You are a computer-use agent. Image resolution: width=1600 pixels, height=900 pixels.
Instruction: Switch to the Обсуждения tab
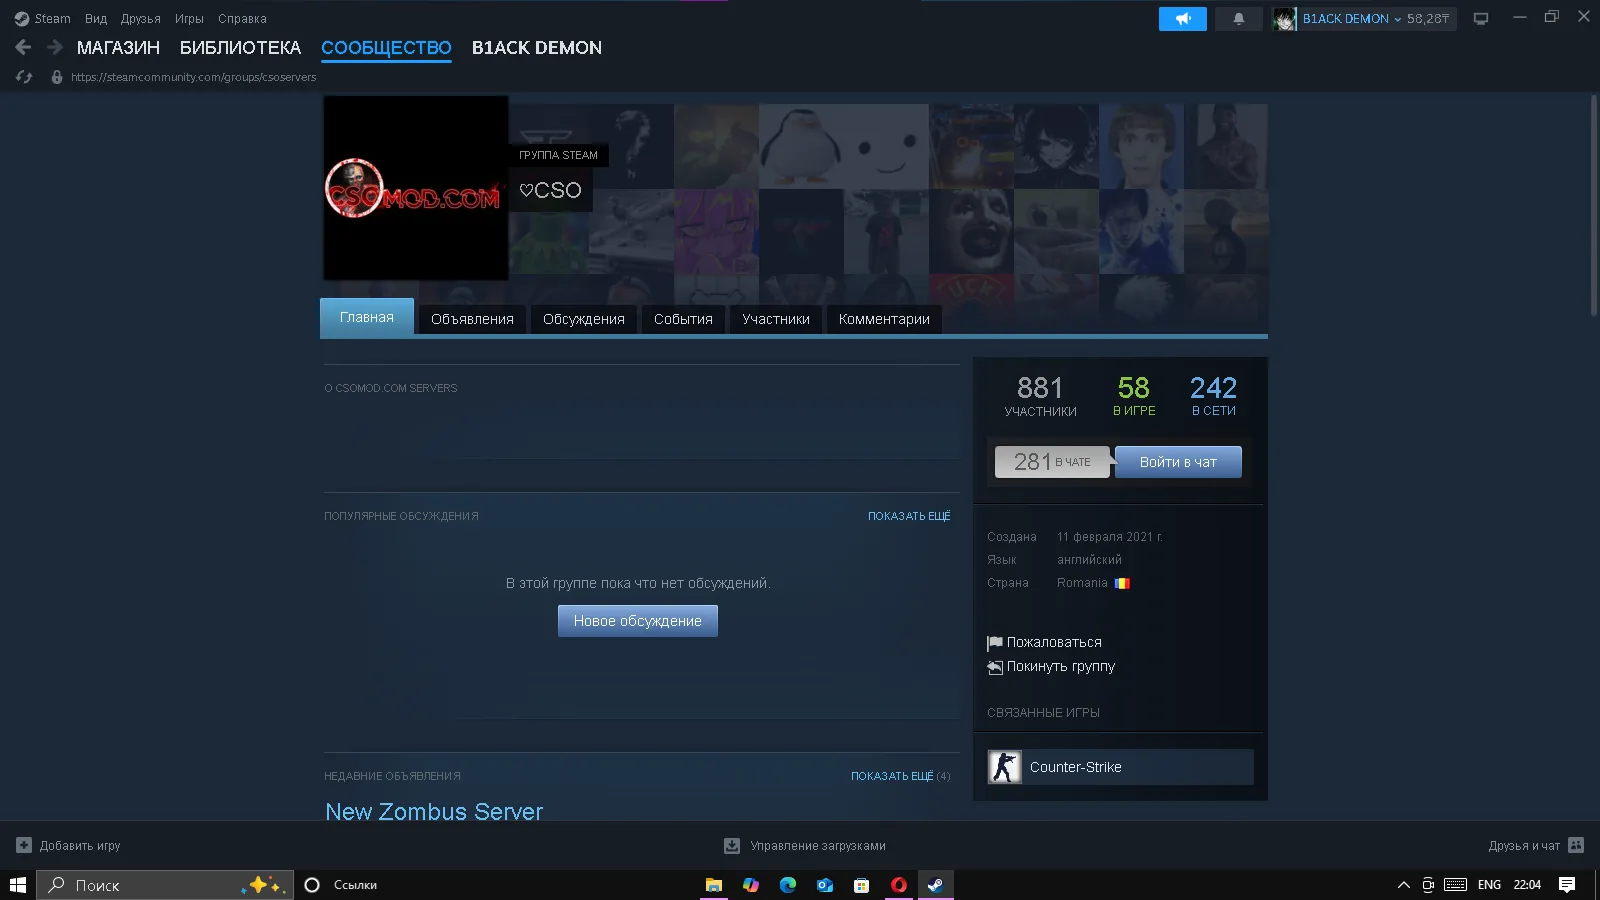(584, 319)
